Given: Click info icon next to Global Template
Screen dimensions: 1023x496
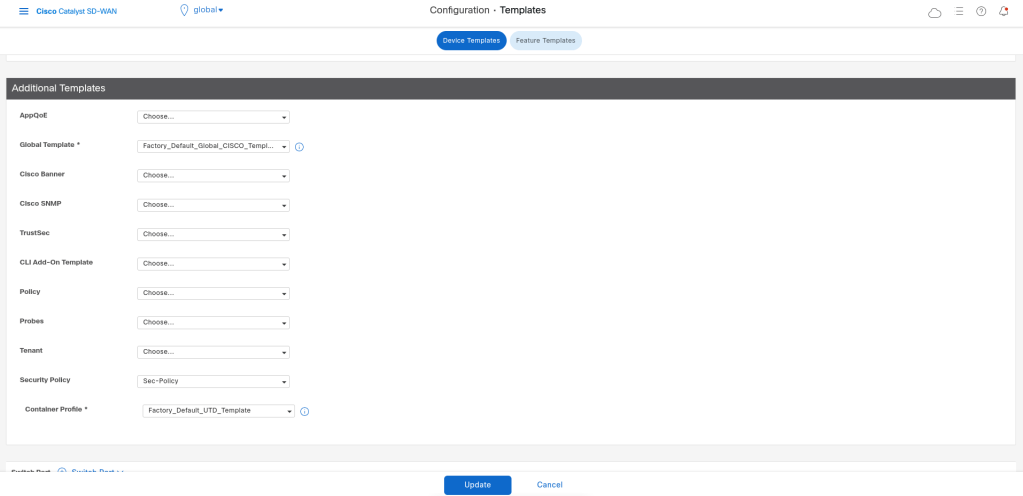Looking at the screenshot, I should click(299, 147).
